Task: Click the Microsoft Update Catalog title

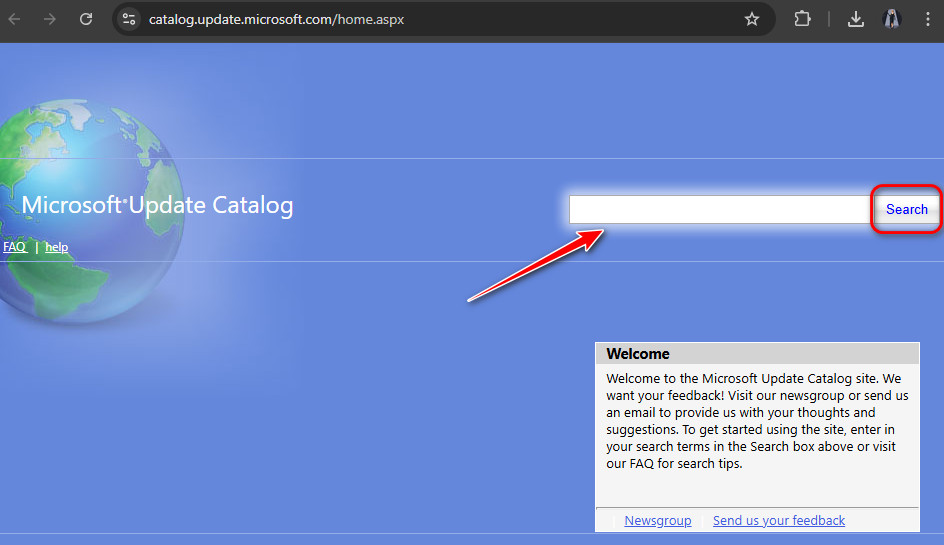Action: coord(157,205)
